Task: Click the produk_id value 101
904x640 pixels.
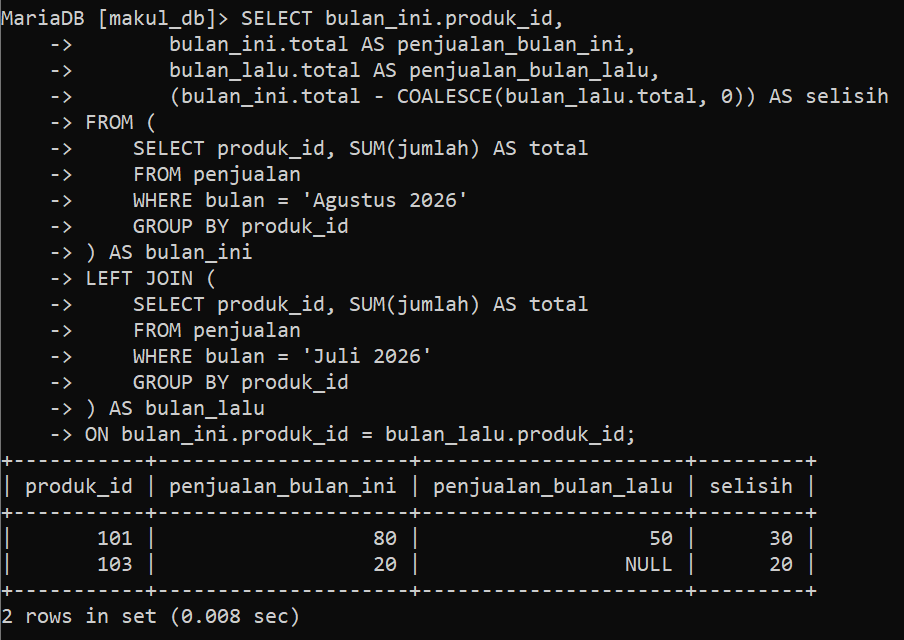Action: 115,538
